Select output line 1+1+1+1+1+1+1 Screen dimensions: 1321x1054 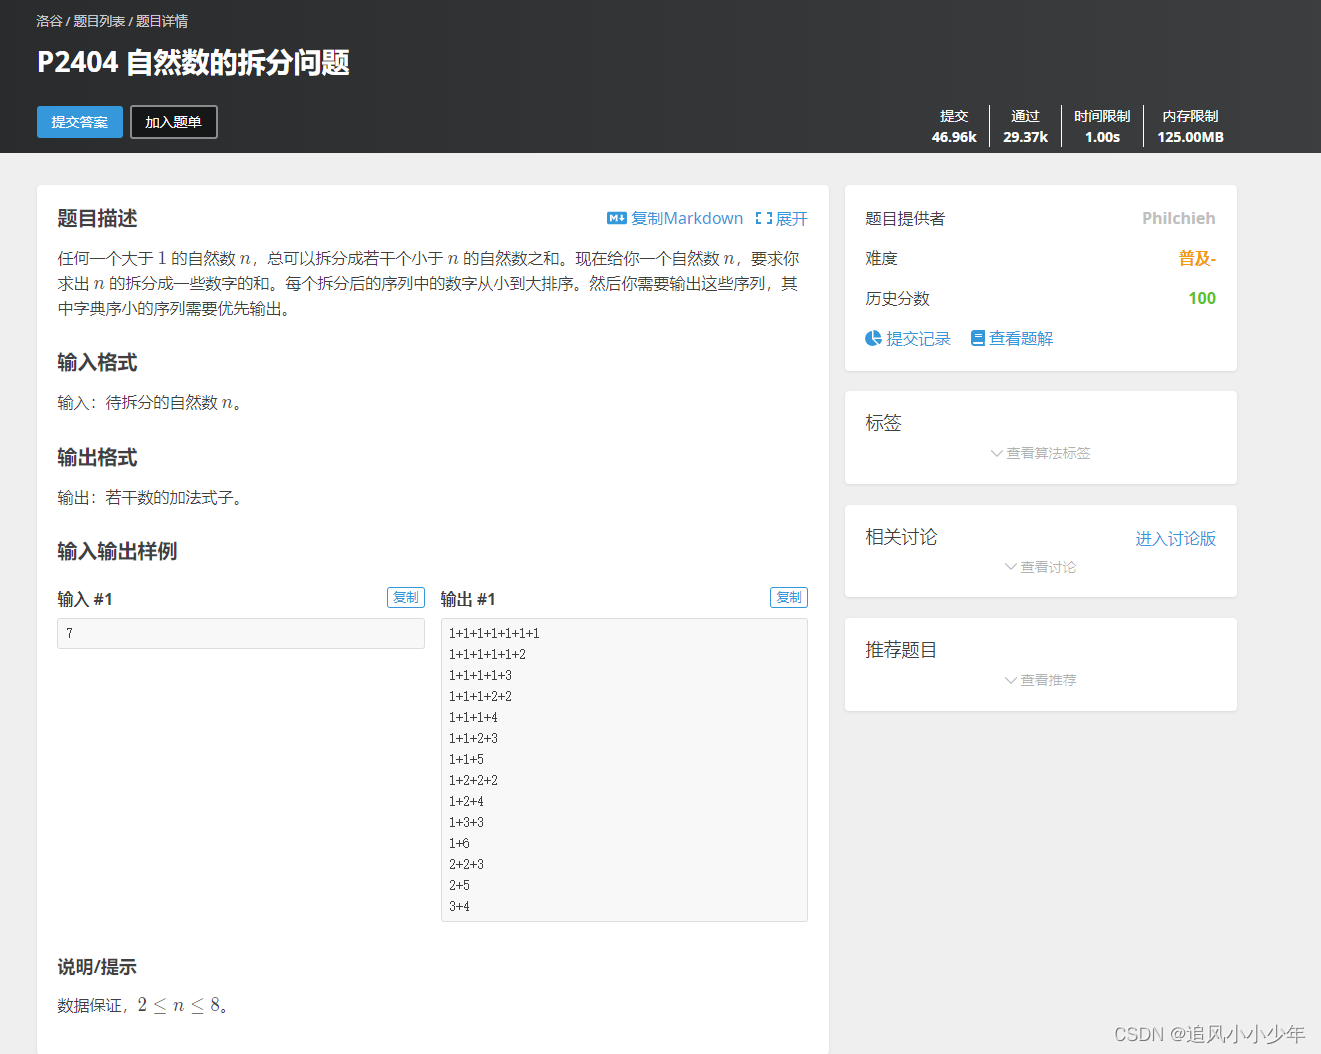tap(494, 633)
